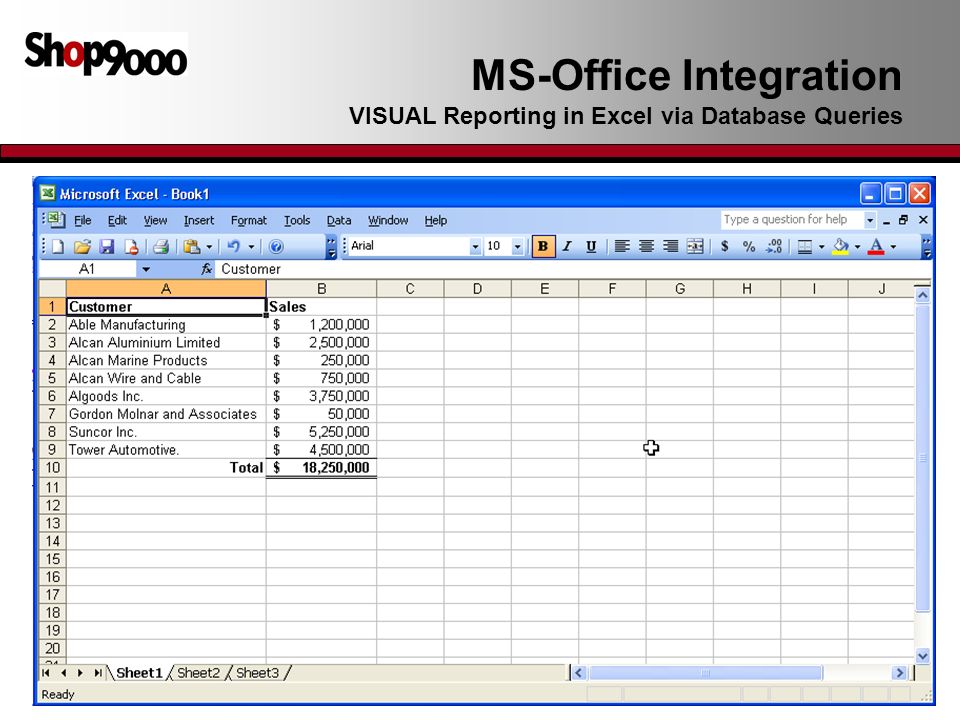Click the horizontal scrollbar right arrow
The width and height of the screenshot is (960, 720).
pyautogui.click(x=899, y=673)
